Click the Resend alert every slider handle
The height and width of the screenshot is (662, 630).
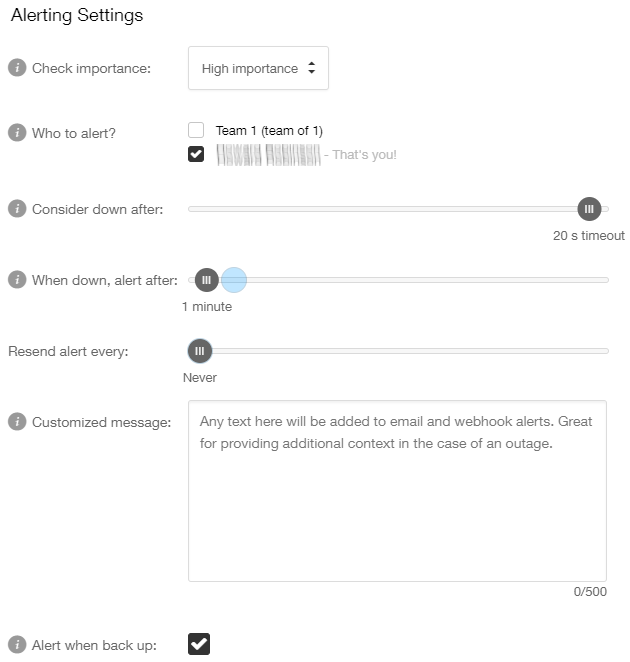click(200, 351)
